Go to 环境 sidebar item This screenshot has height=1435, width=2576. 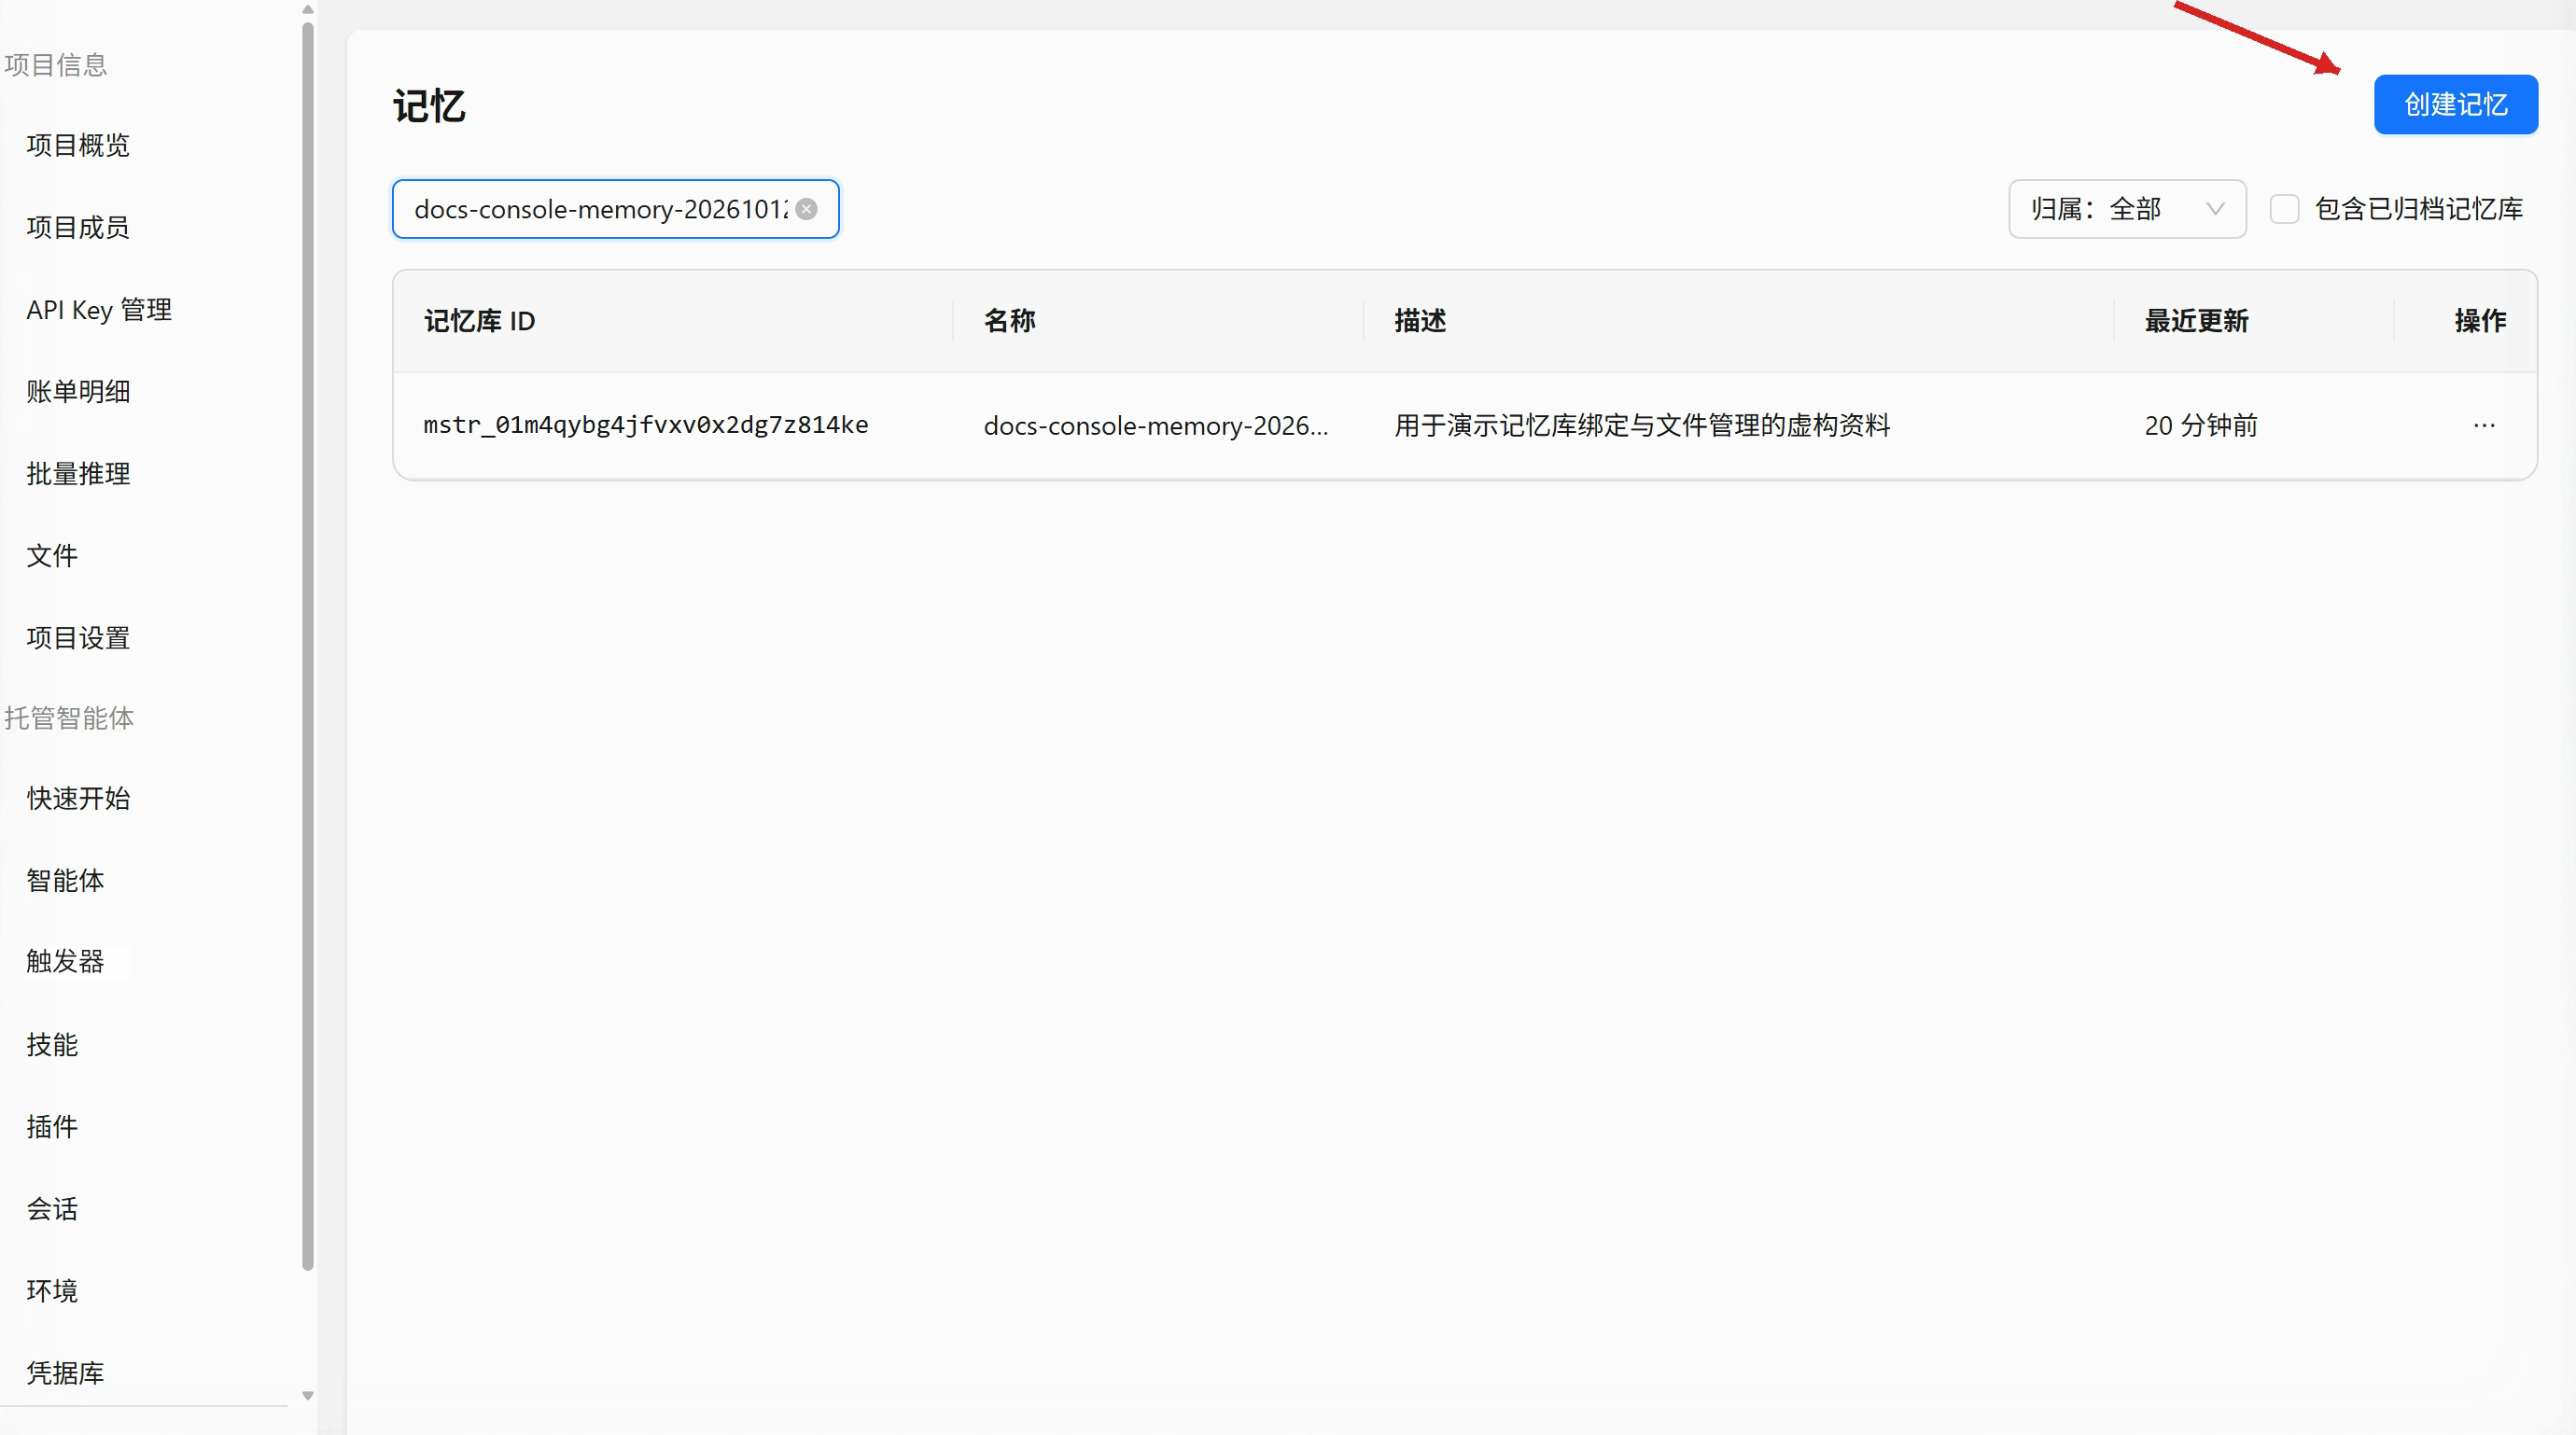[52, 1290]
